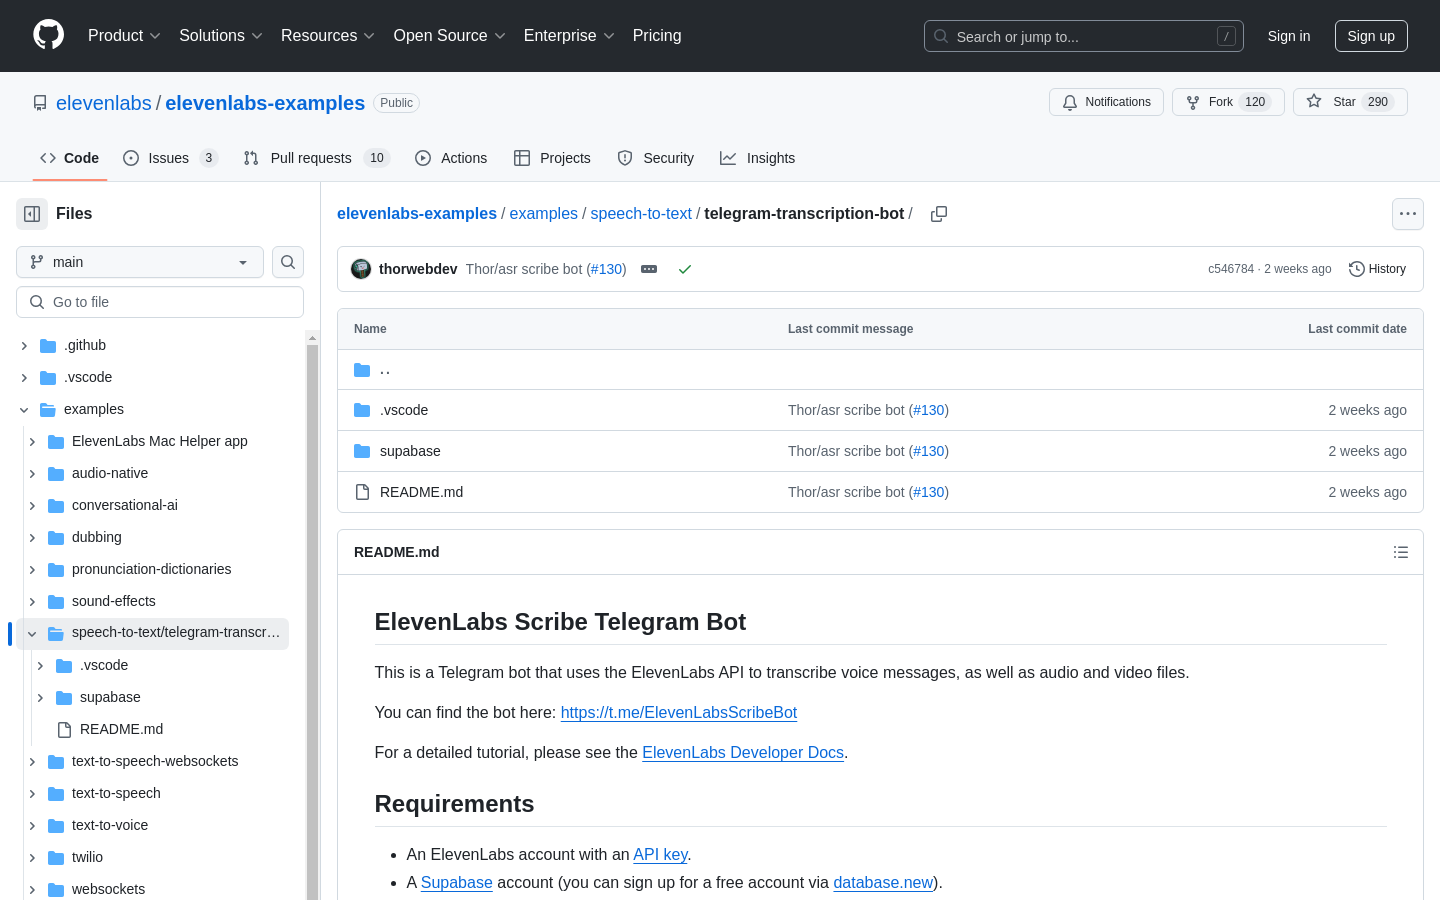The height and width of the screenshot is (900, 1440).
Task: Click the Pricing nav link
Action: (x=657, y=35)
